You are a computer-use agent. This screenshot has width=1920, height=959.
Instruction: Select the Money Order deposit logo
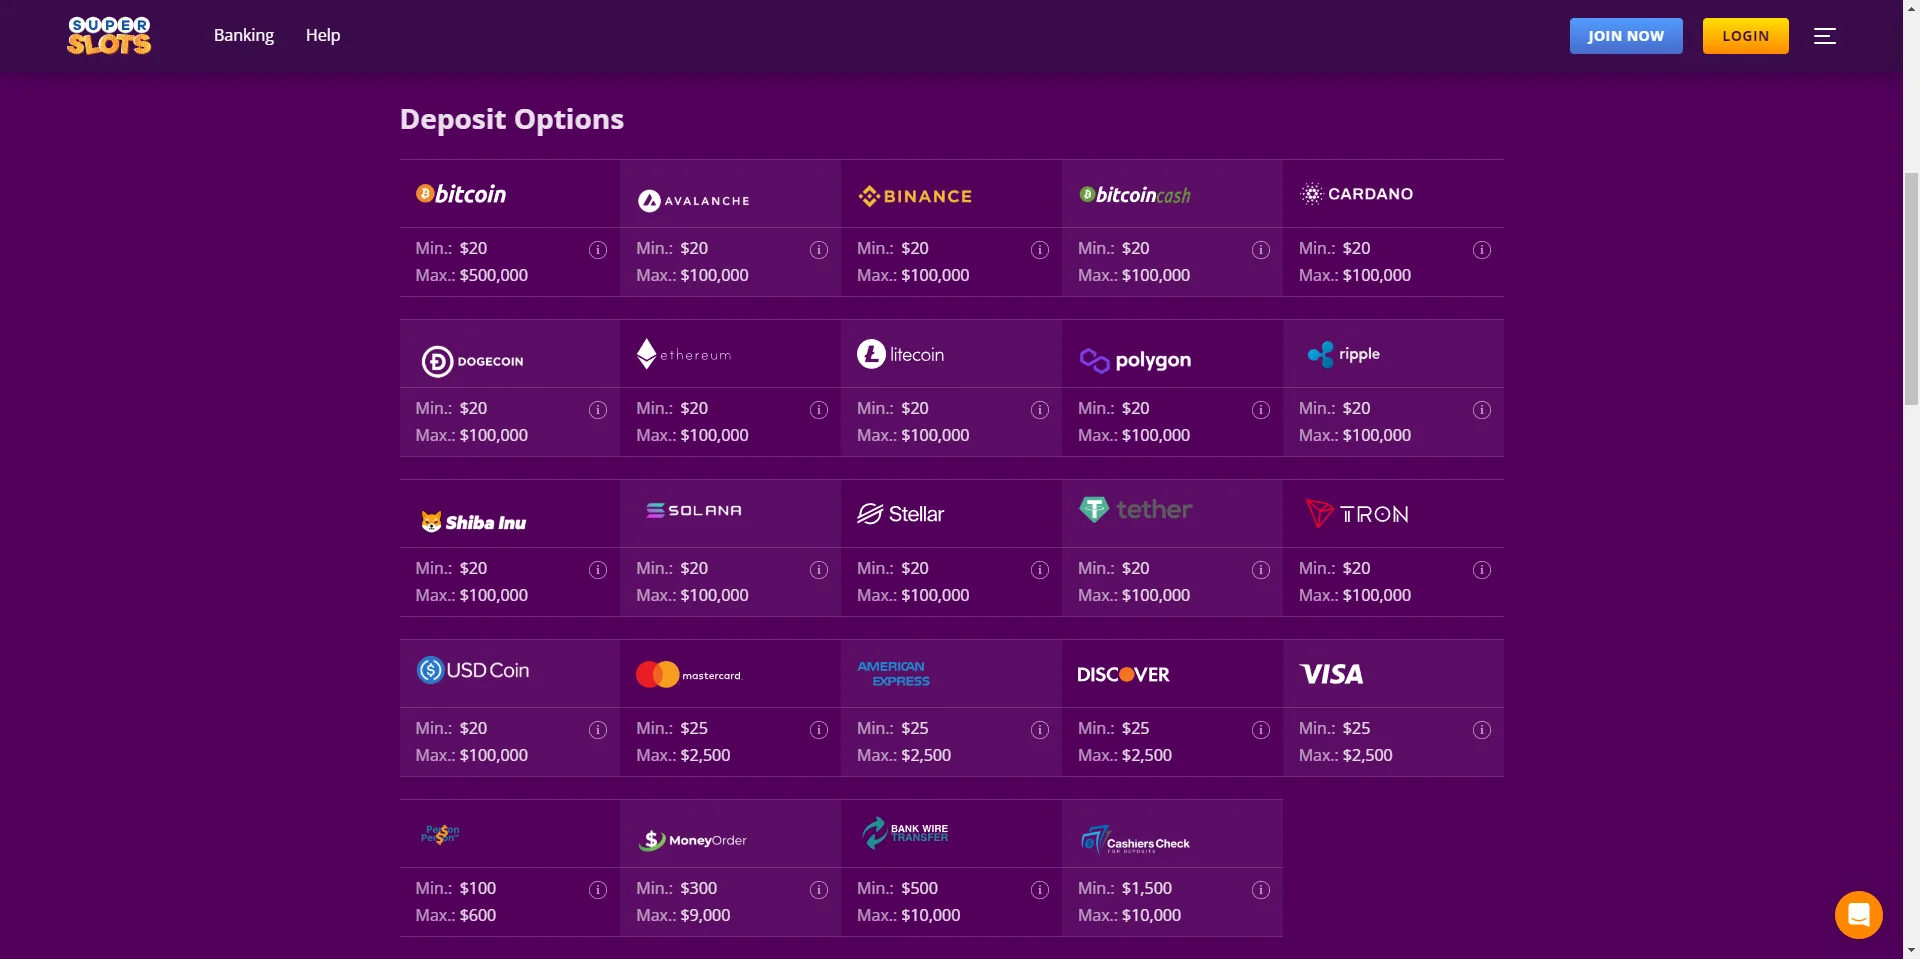[x=692, y=840]
